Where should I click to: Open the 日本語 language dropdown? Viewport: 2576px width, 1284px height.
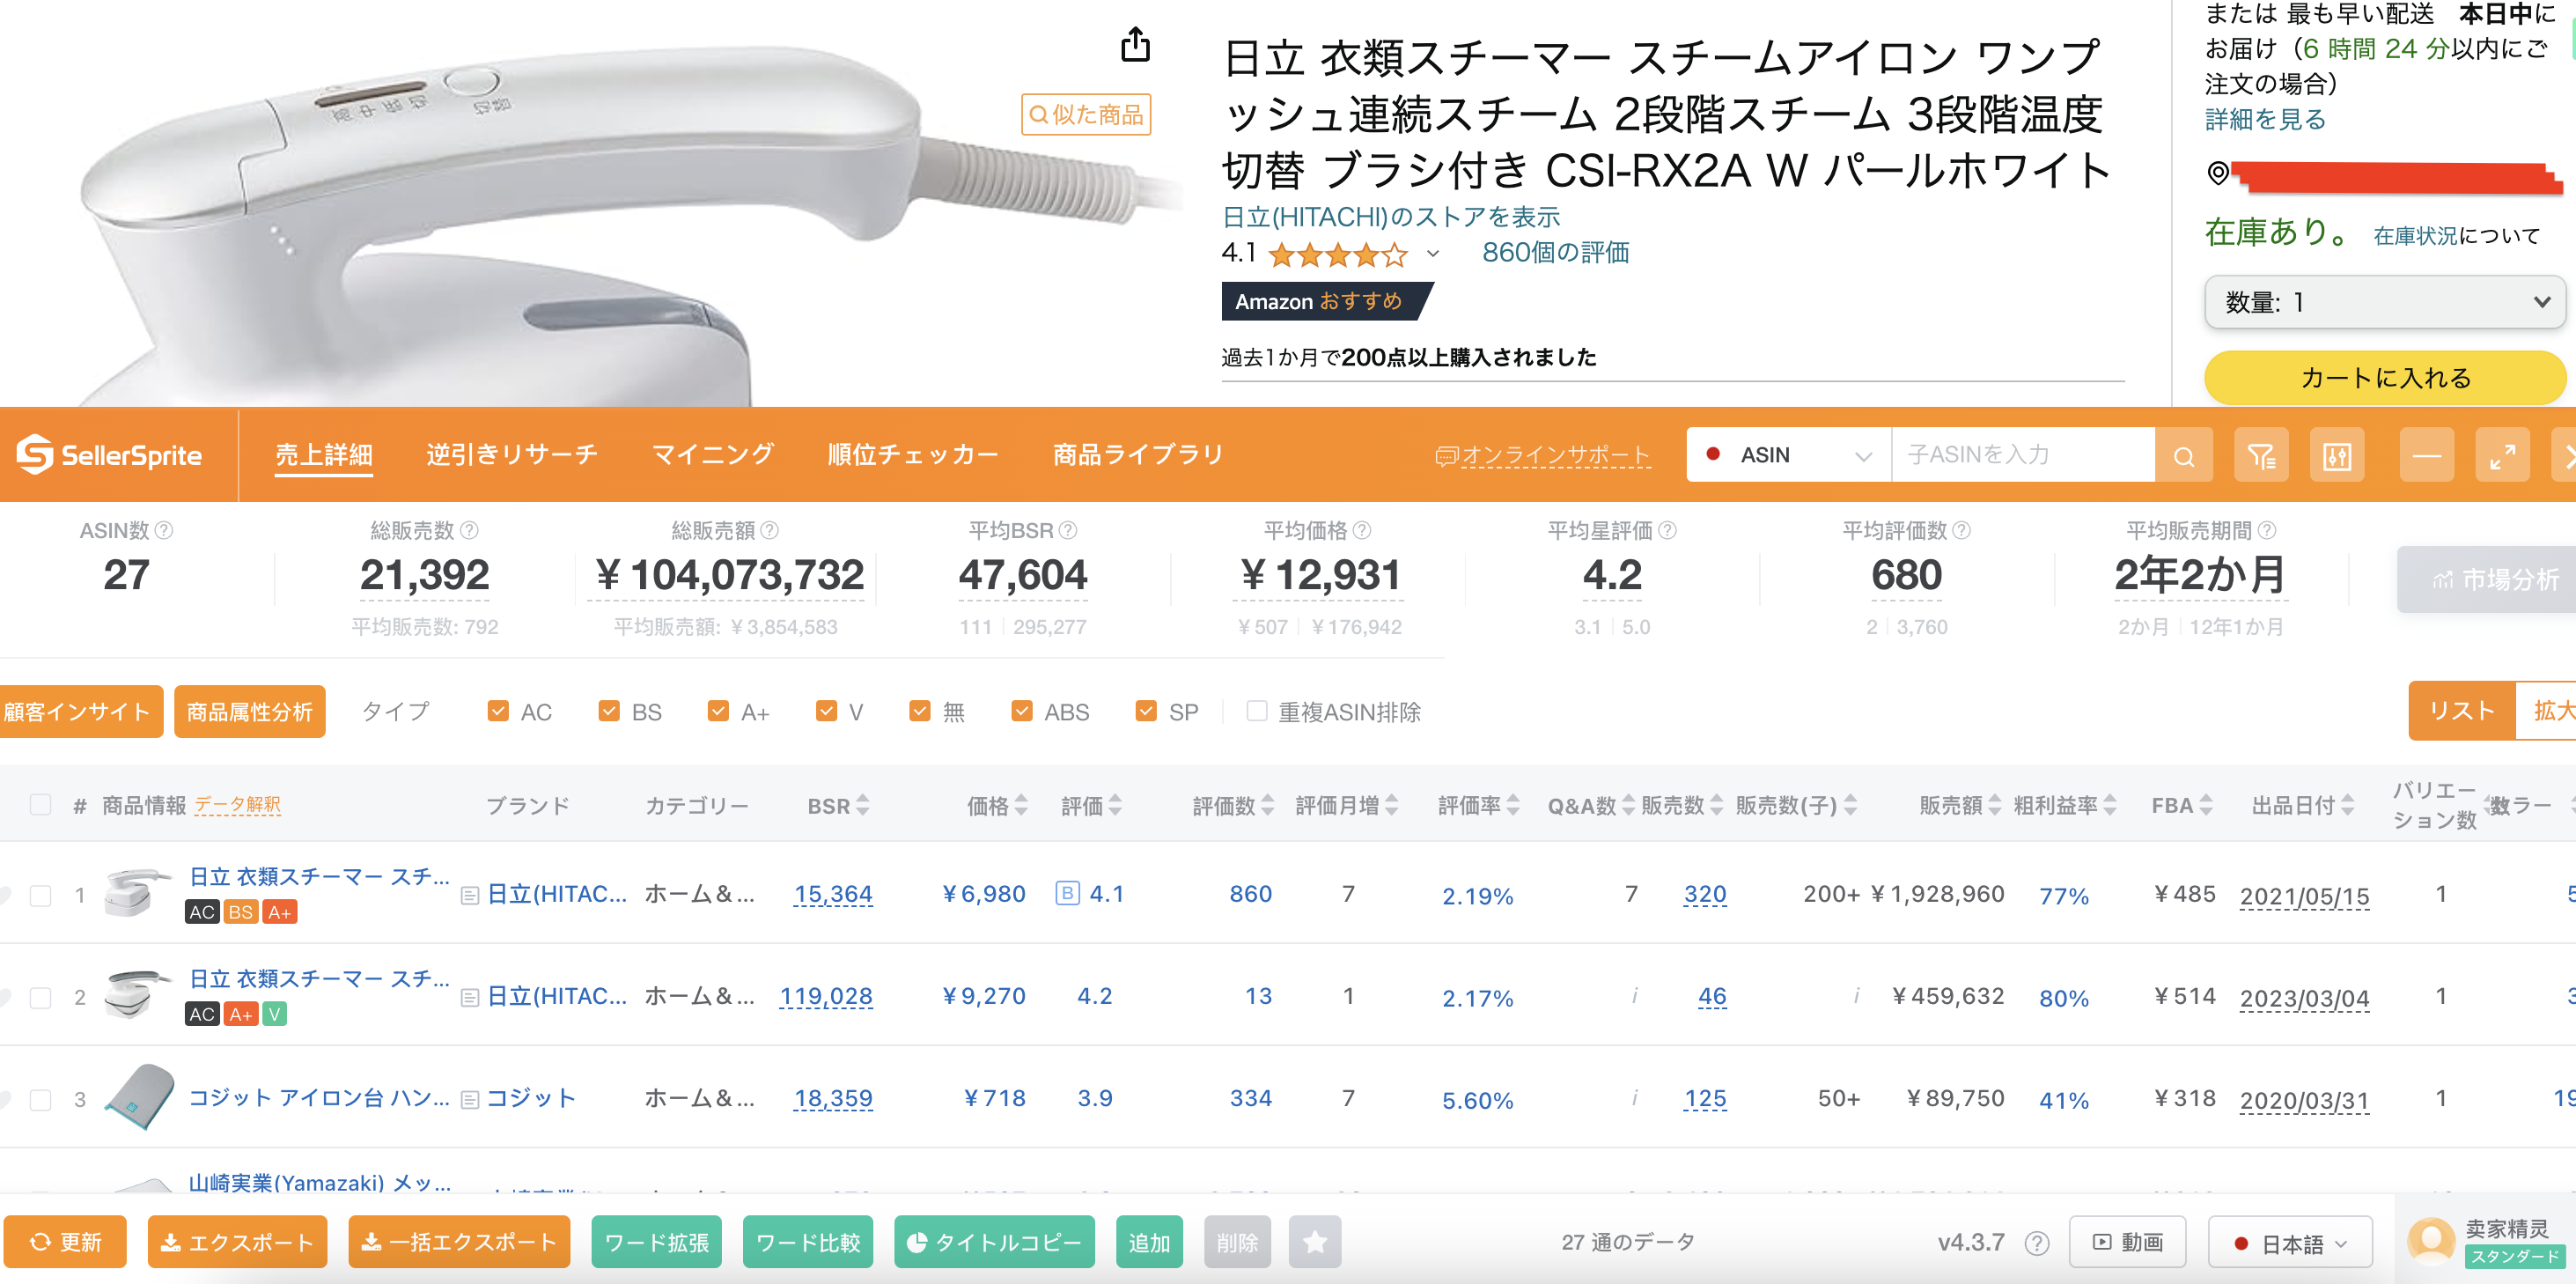pos(2289,1243)
